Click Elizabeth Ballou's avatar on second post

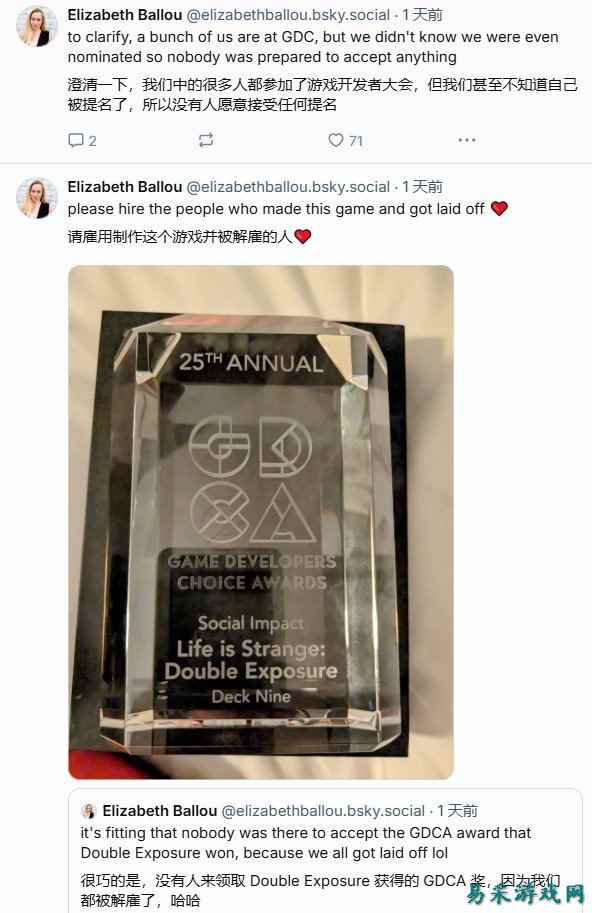coord(37,199)
